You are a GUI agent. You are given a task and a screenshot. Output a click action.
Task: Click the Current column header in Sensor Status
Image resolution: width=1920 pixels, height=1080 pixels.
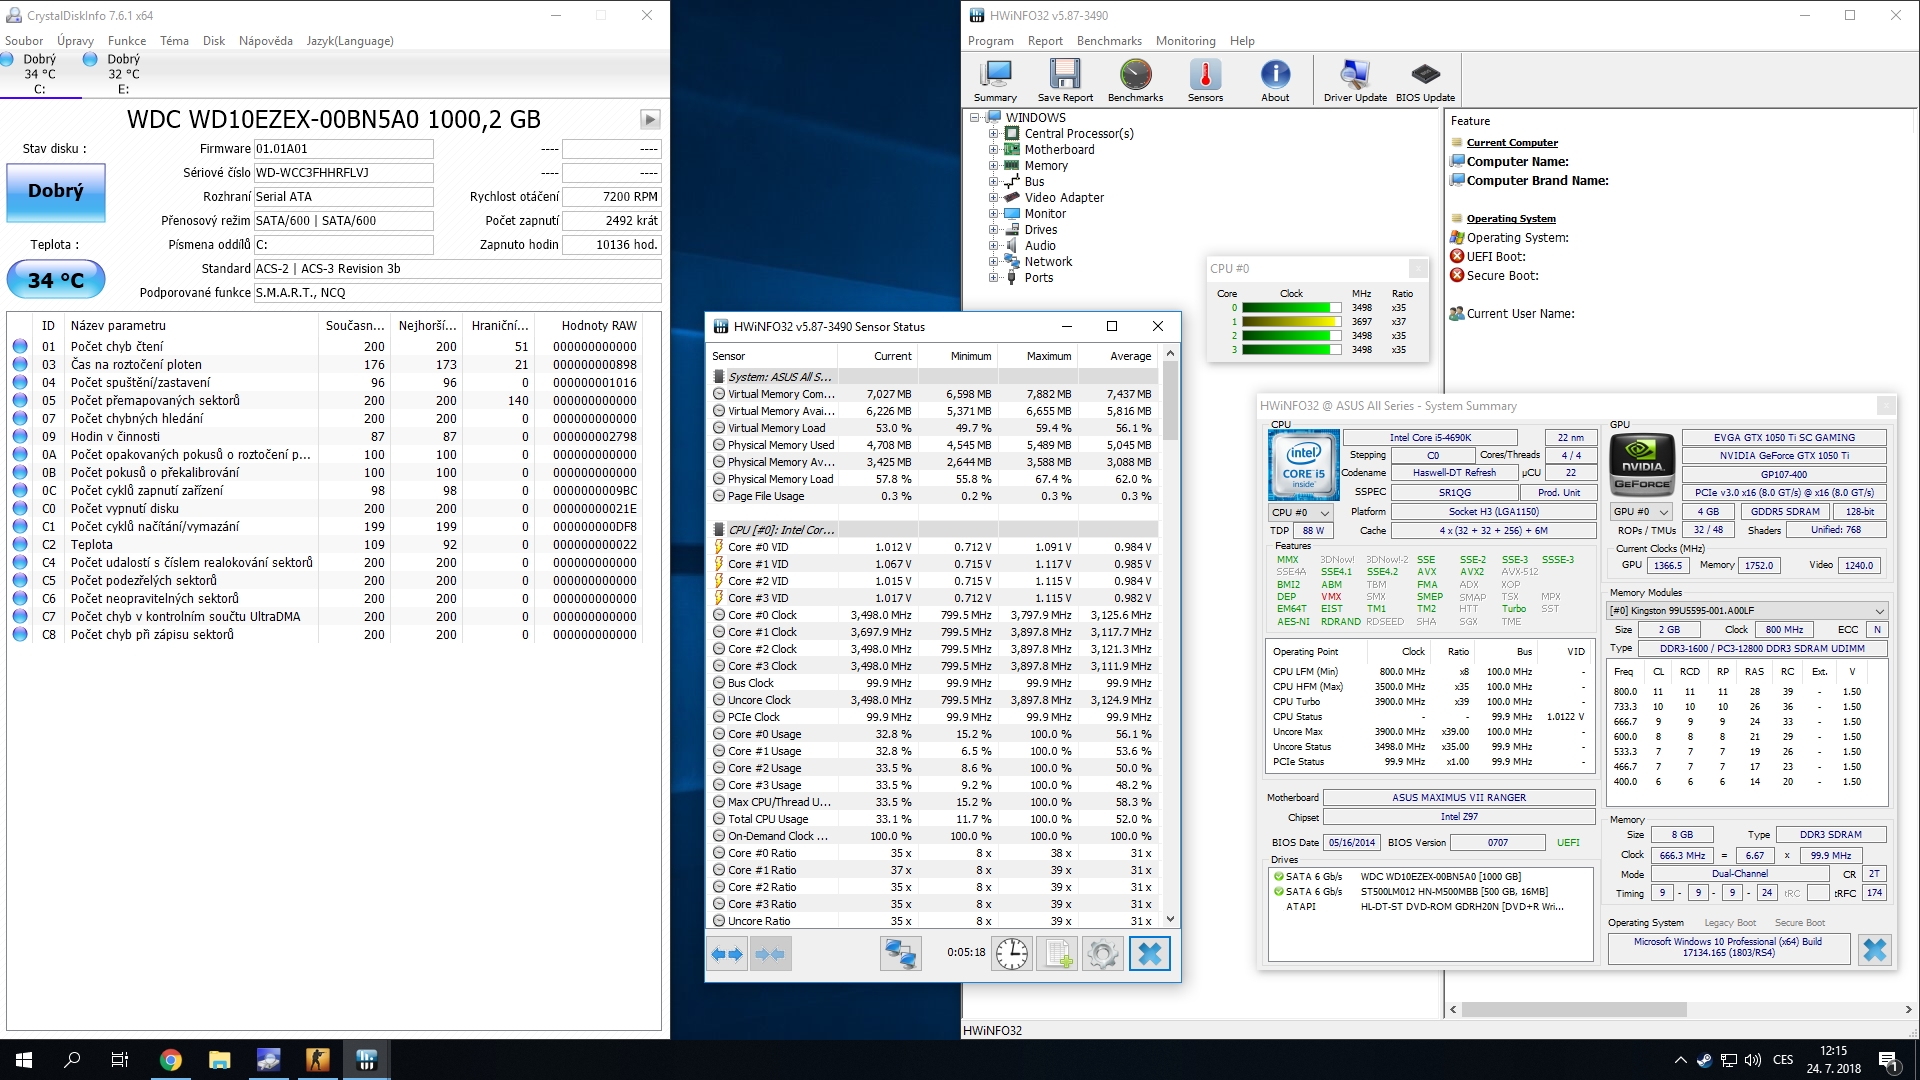click(x=877, y=356)
